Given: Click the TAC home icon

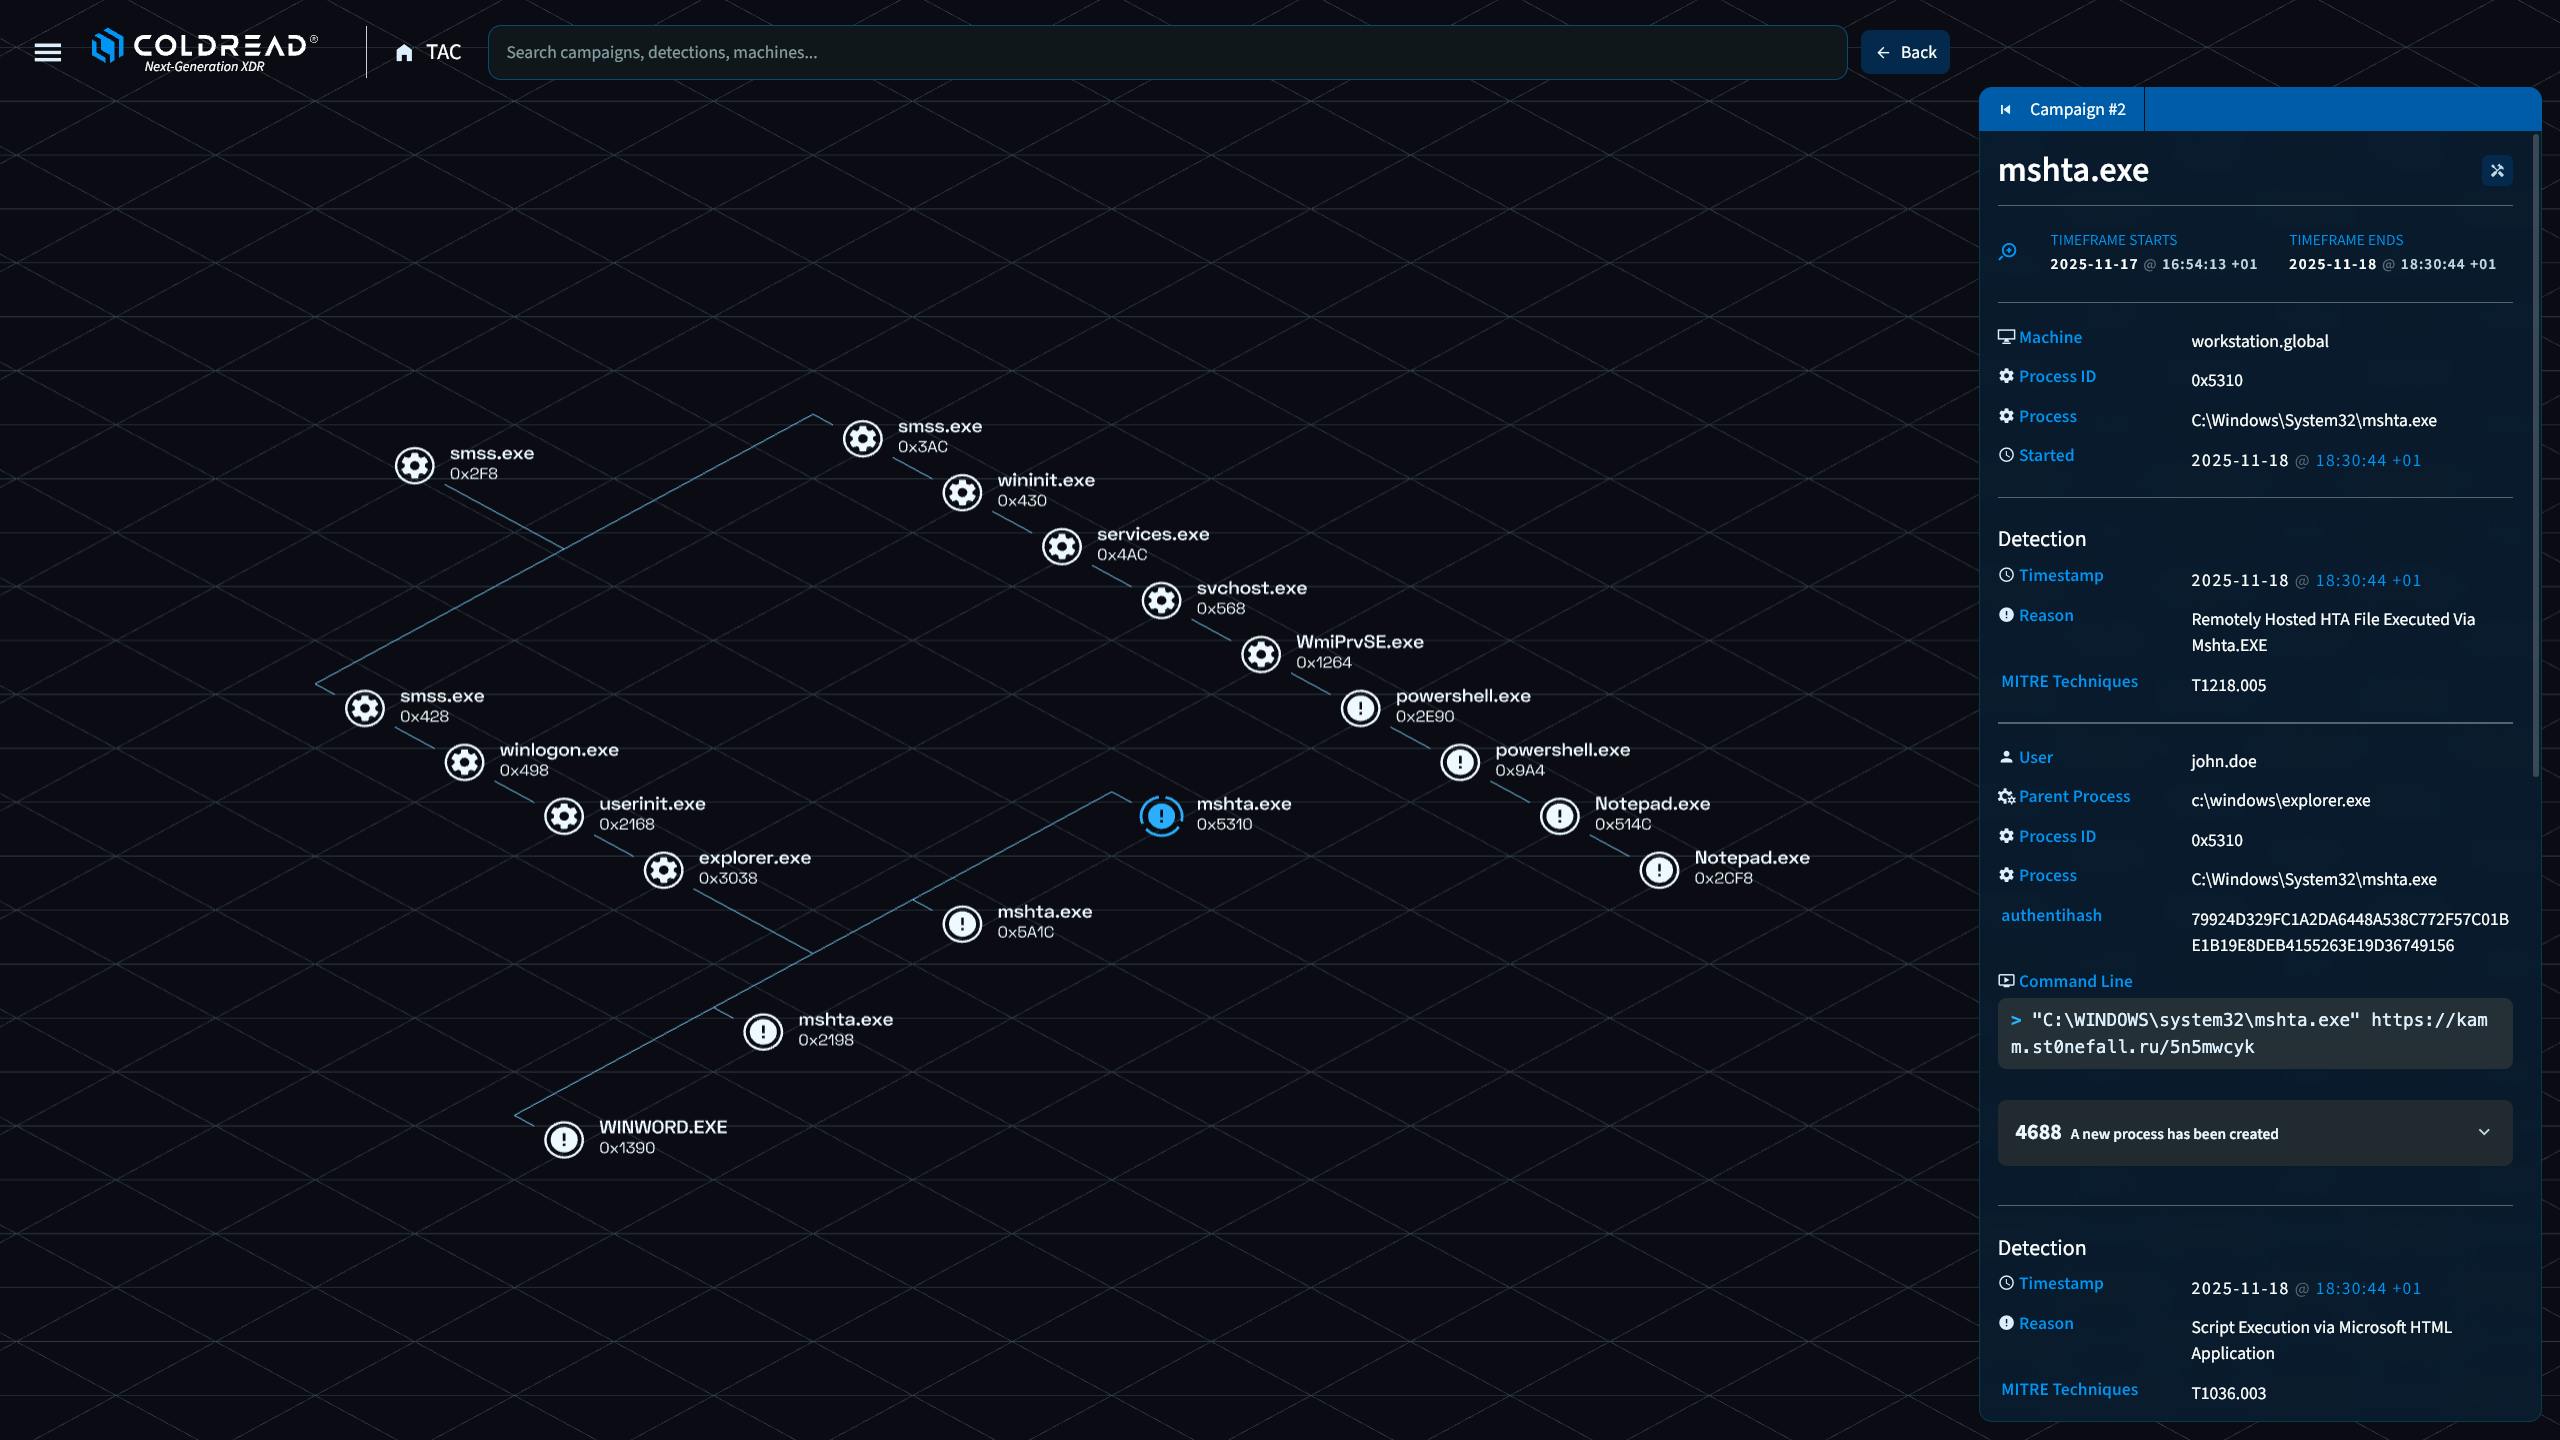Looking at the screenshot, I should coord(404,53).
